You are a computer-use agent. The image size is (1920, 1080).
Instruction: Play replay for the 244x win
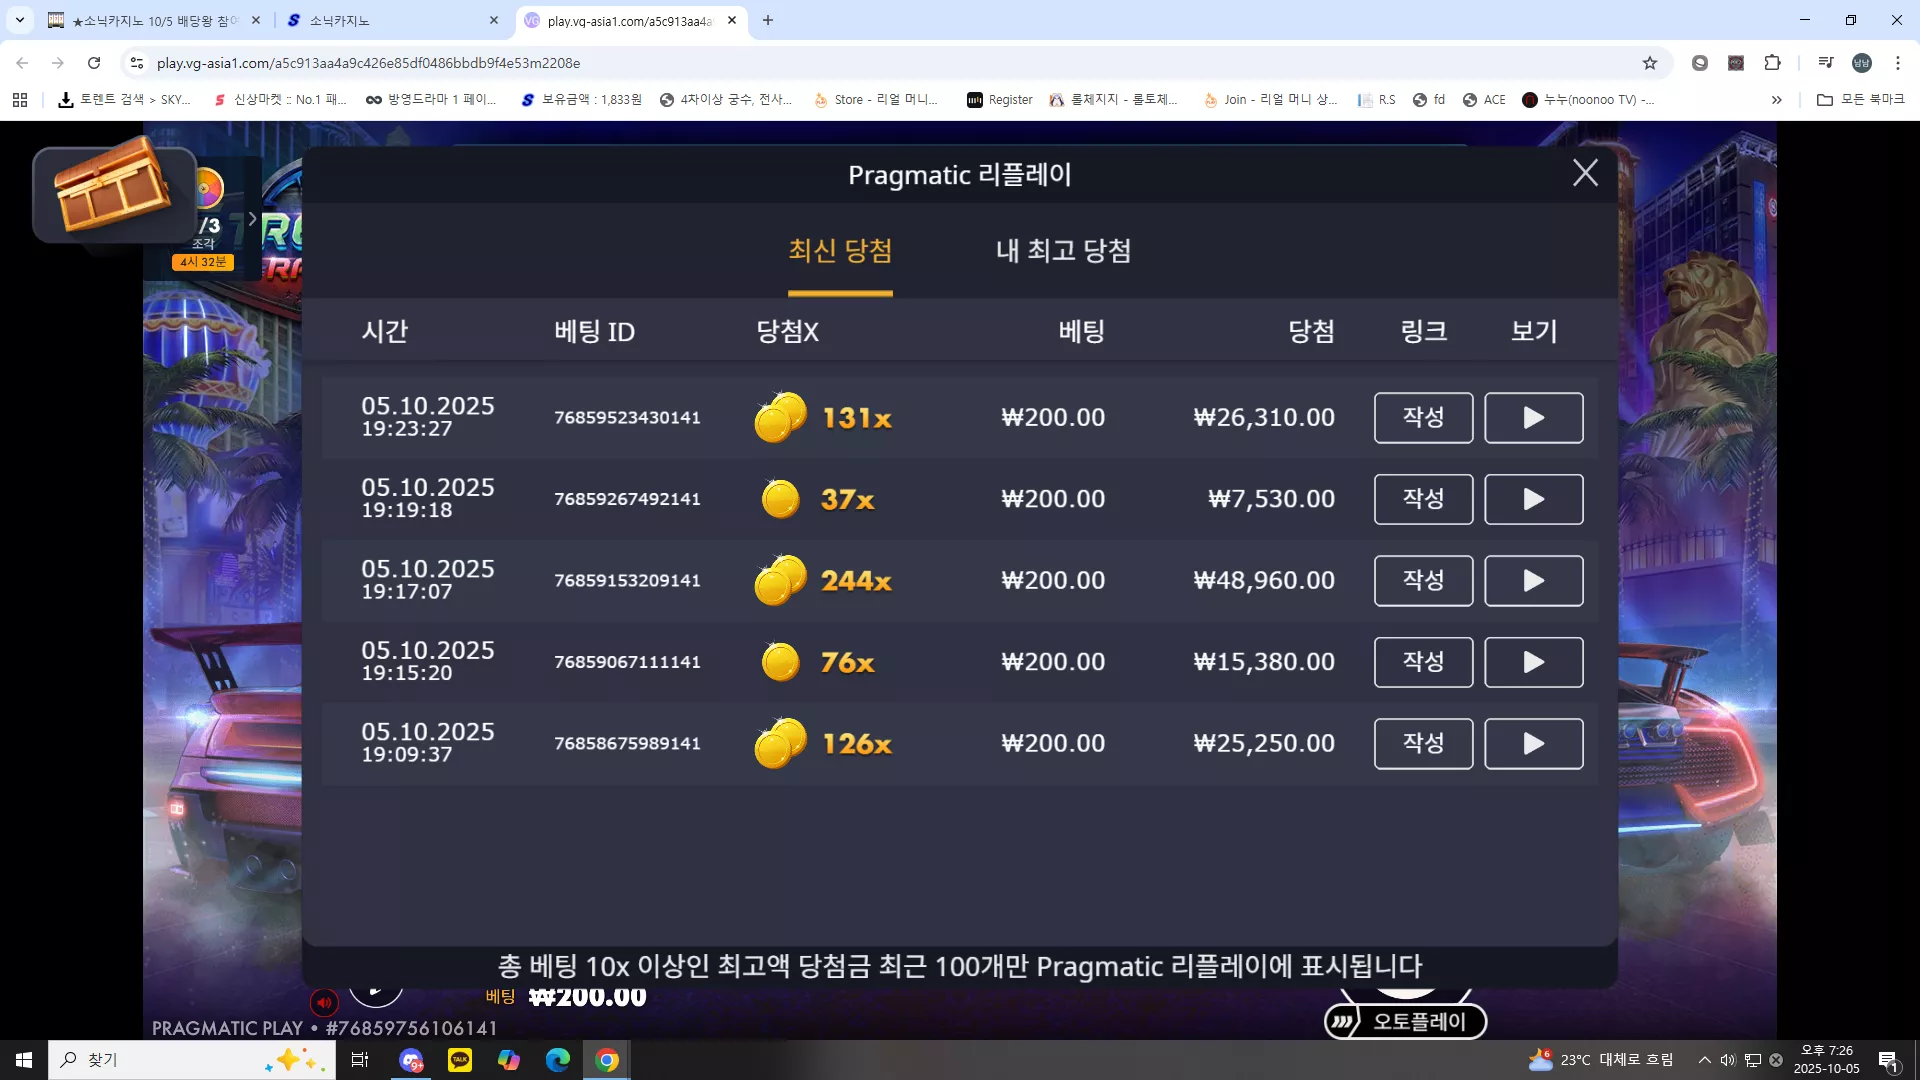1533,581
